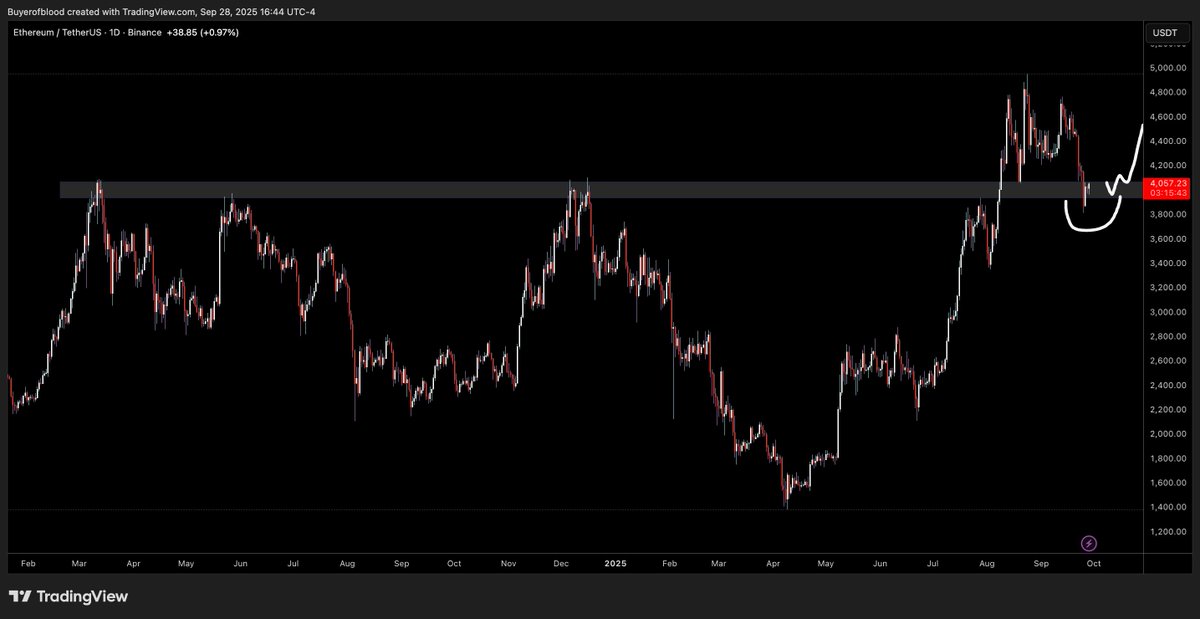
Task: Click the Nov label on the time axis
Action: coord(507,563)
